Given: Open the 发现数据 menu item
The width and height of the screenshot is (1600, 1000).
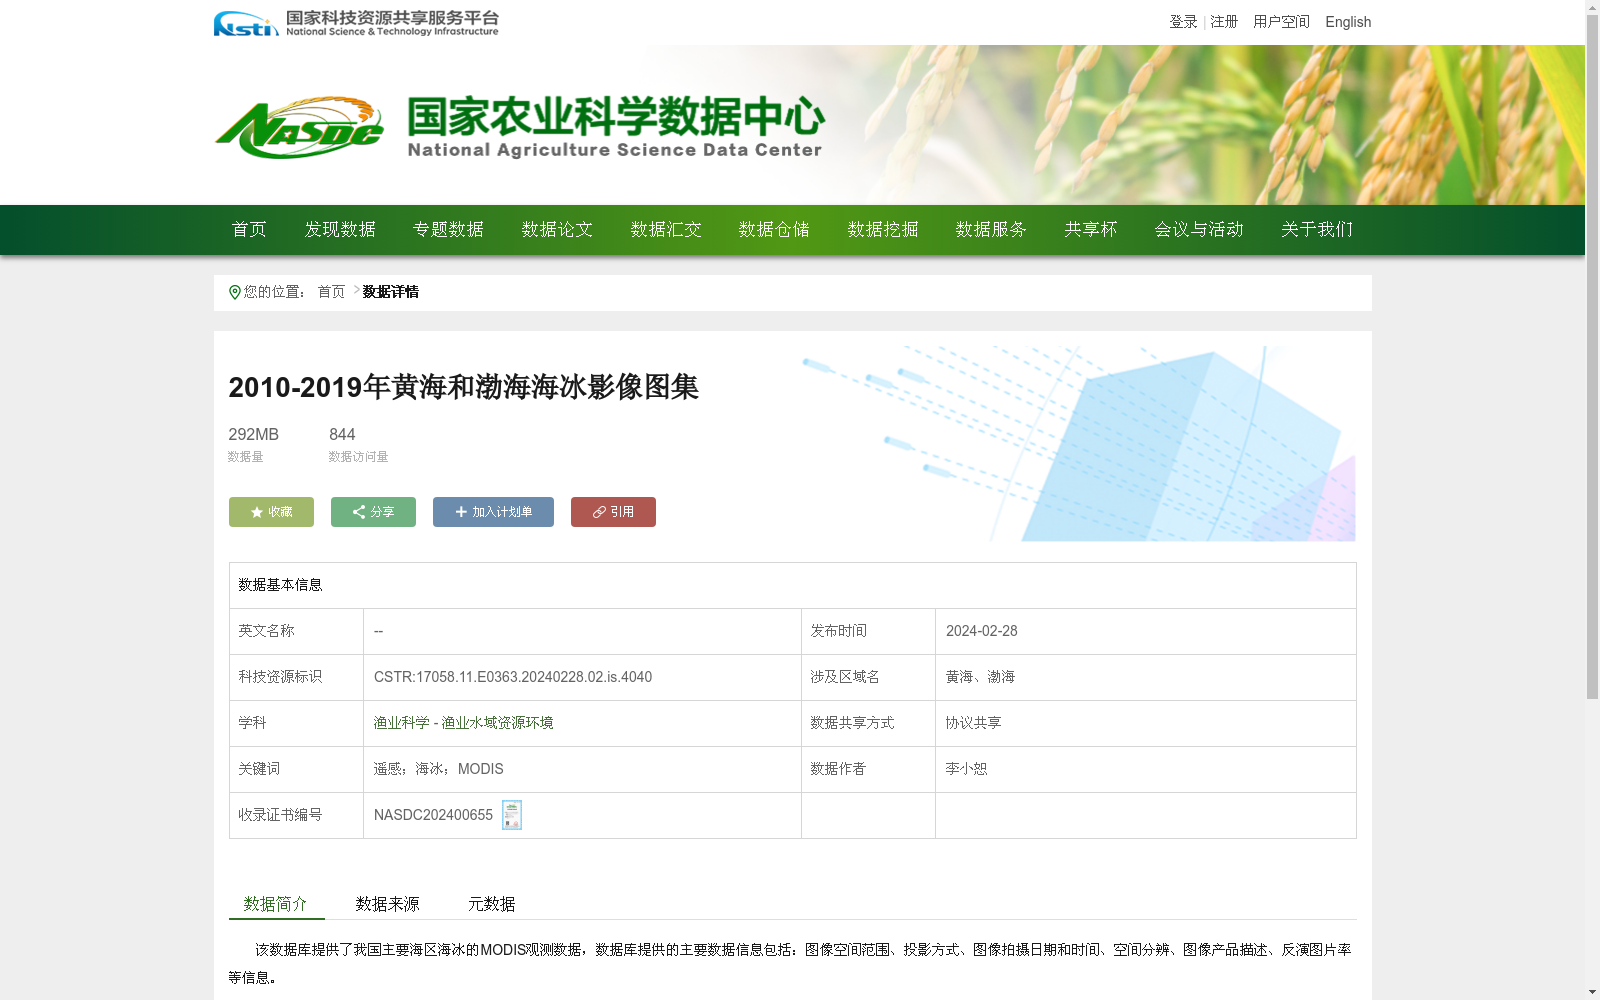Looking at the screenshot, I should 340,230.
